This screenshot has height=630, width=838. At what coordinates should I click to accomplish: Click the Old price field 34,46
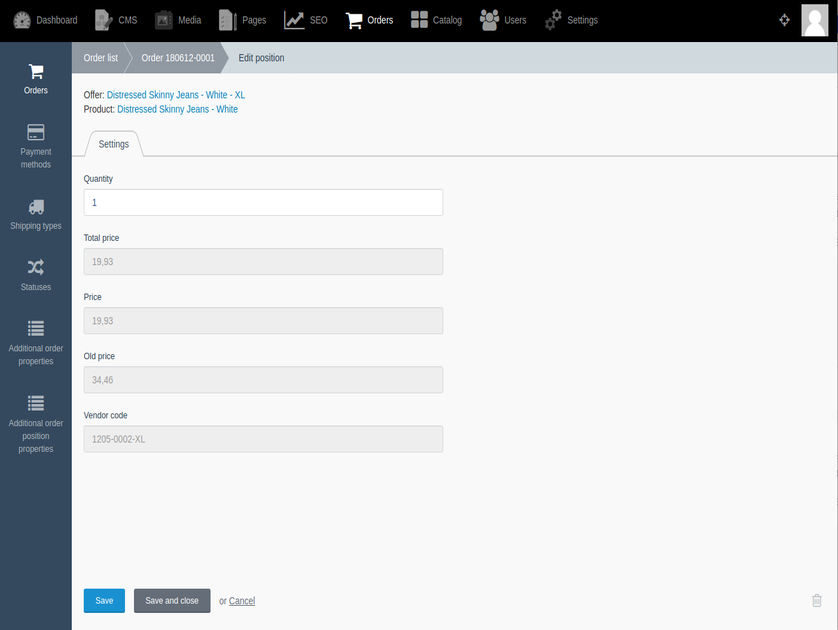(263, 380)
